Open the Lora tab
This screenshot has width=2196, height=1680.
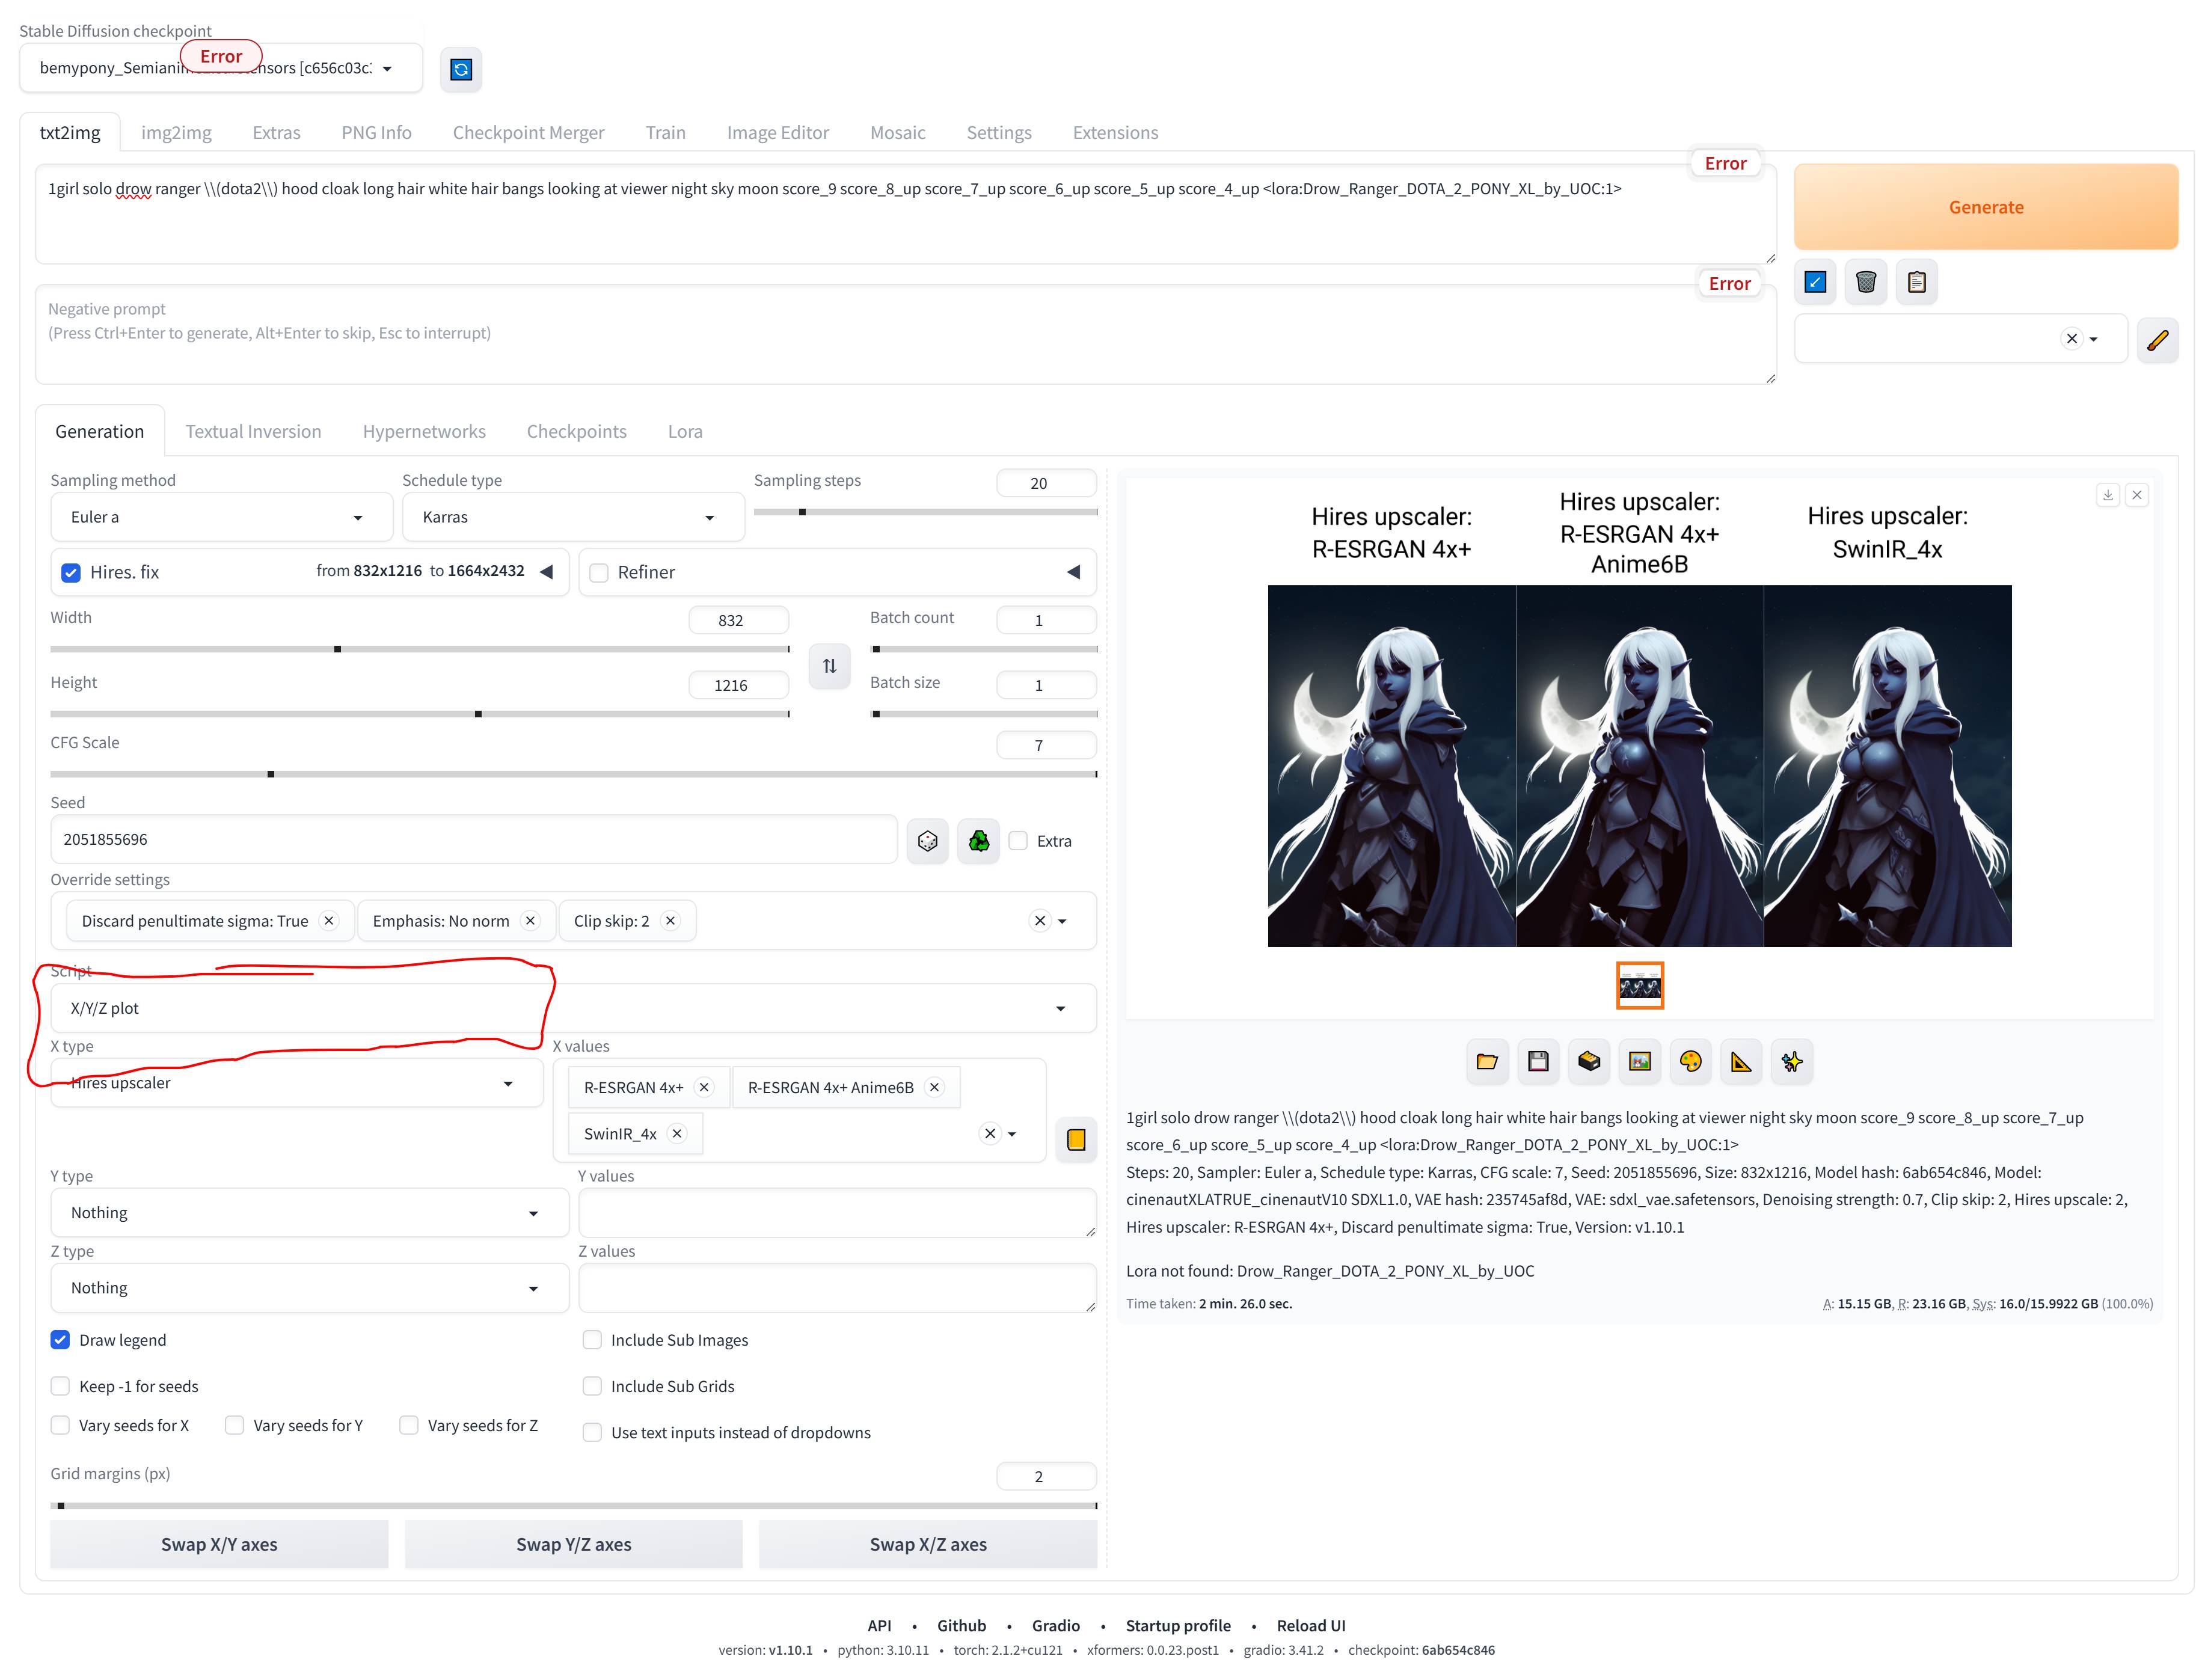[x=685, y=432]
